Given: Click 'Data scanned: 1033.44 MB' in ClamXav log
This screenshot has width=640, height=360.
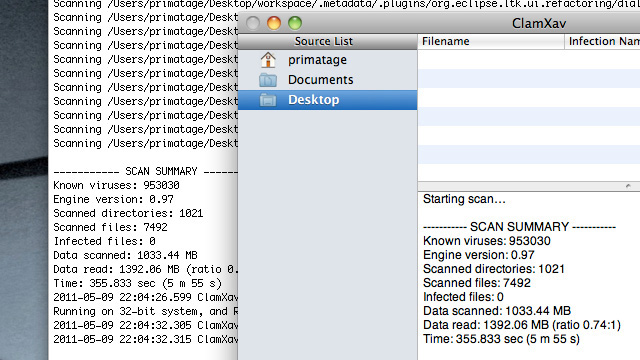Looking at the screenshot, I should click(x=497, y=311).
